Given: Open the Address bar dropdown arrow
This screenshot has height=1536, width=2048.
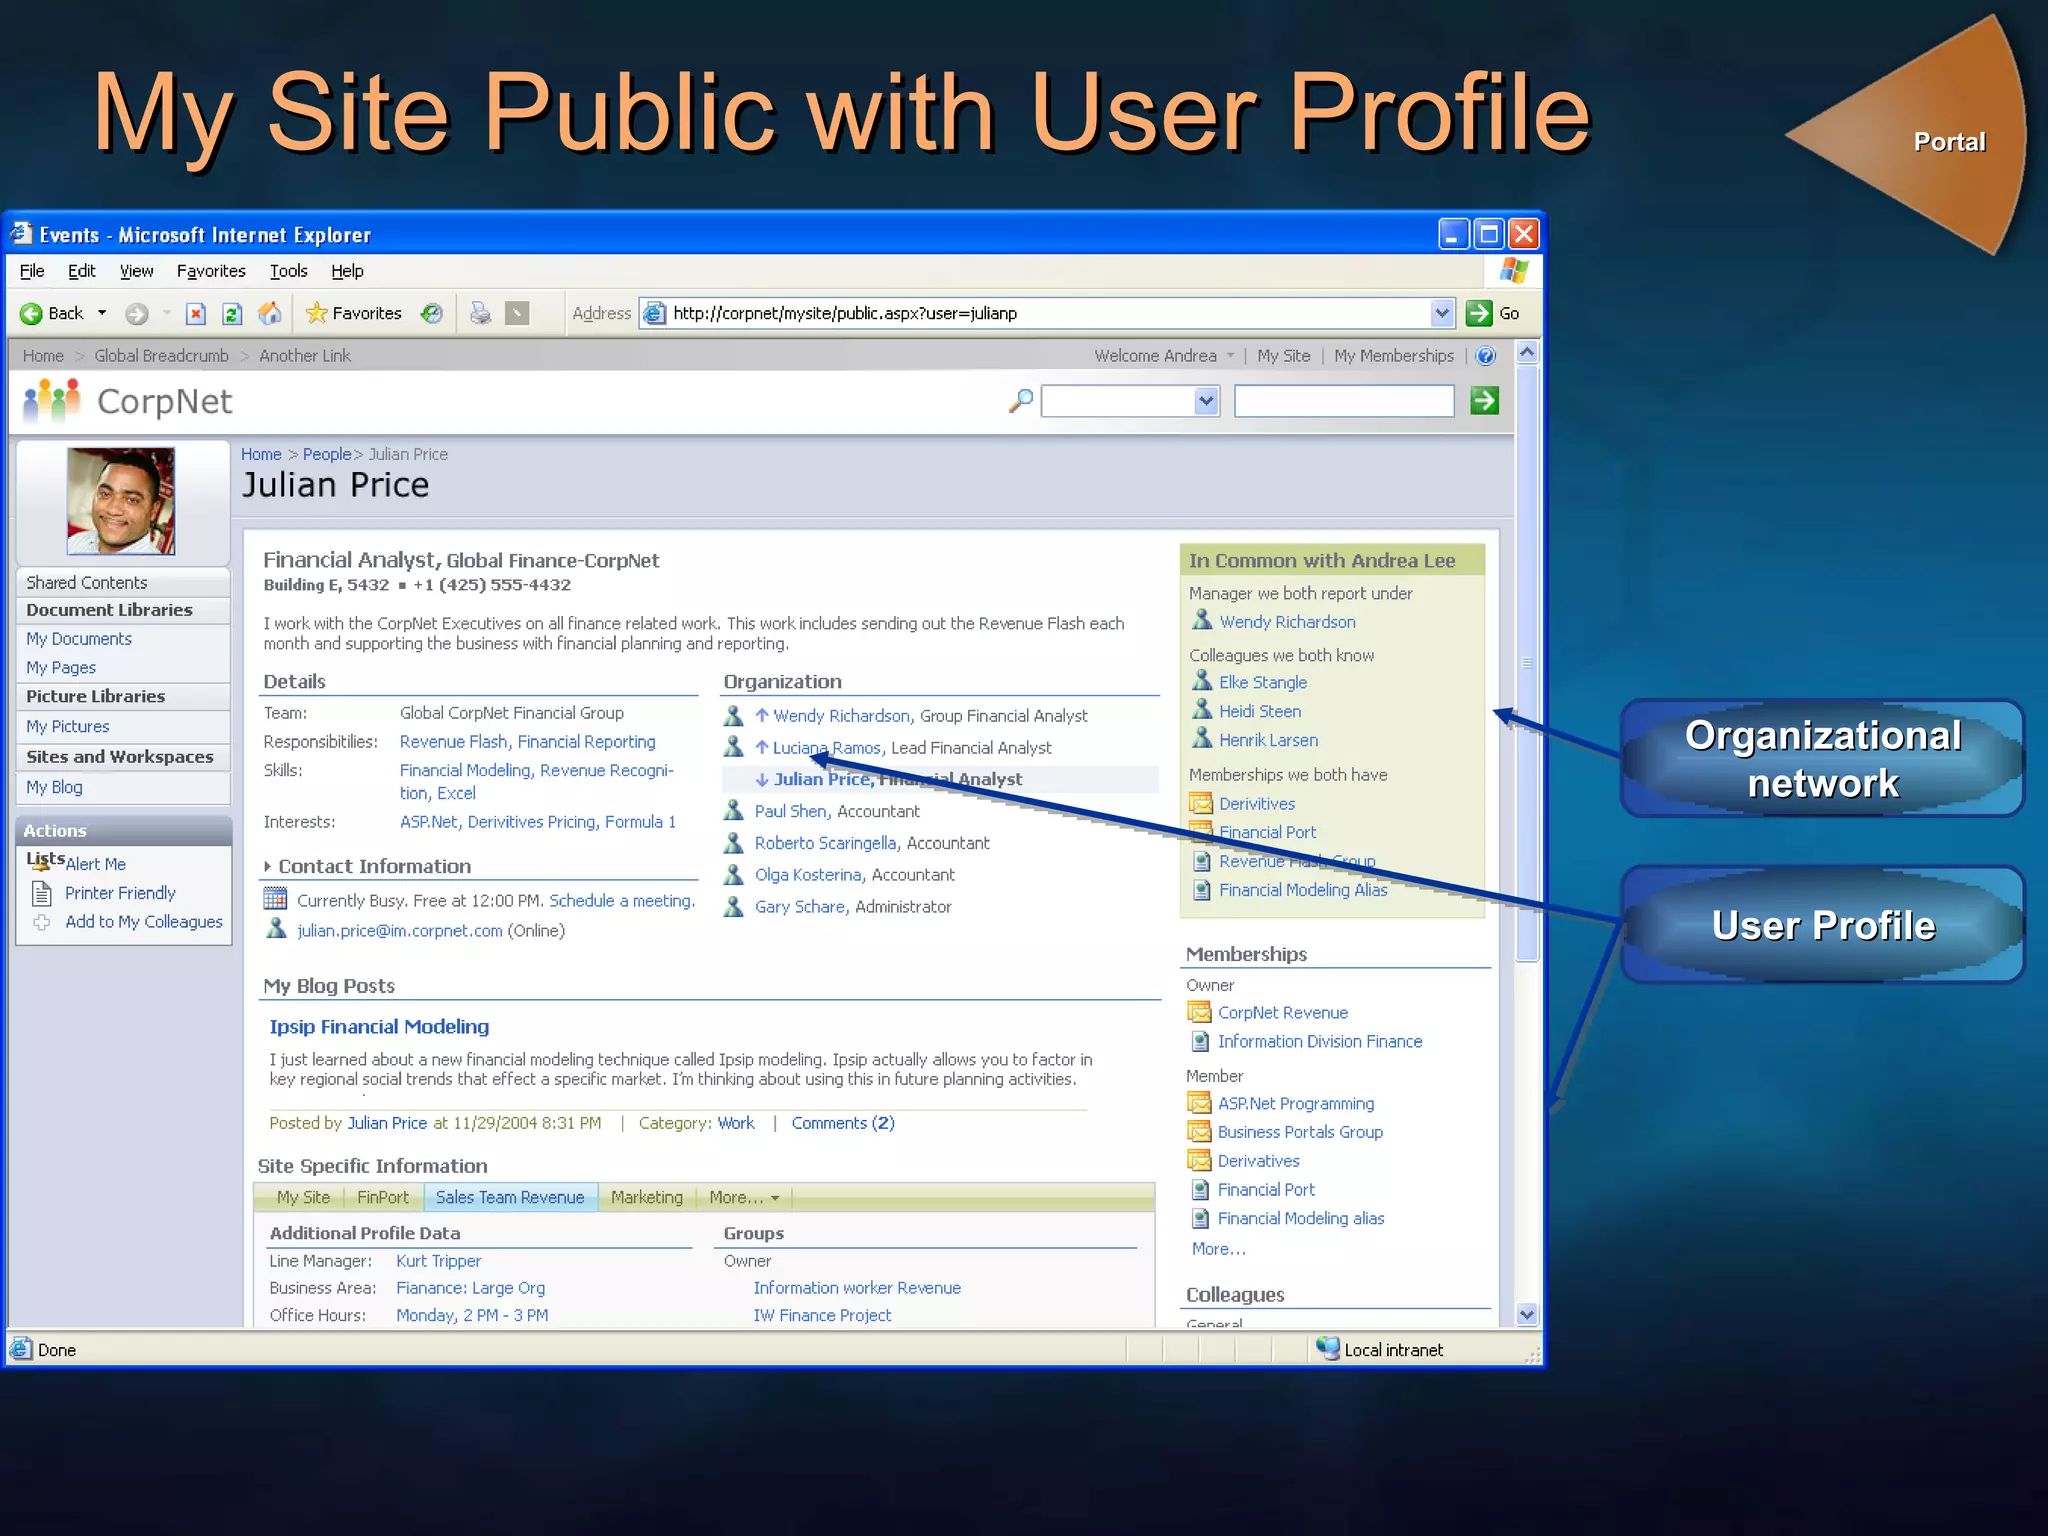Looking at the screenshot, I should click(x=1442, y=313).
